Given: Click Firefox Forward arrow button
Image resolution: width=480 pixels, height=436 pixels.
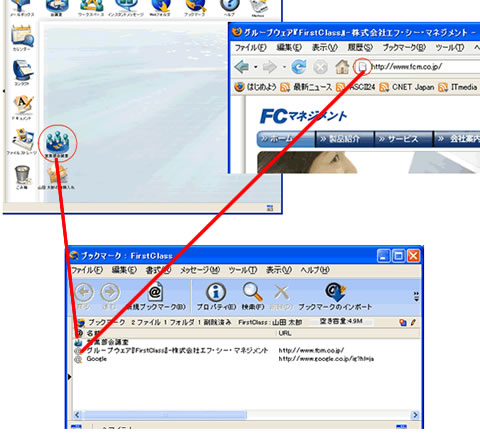Looking at the screenshot, I should 270,67.
